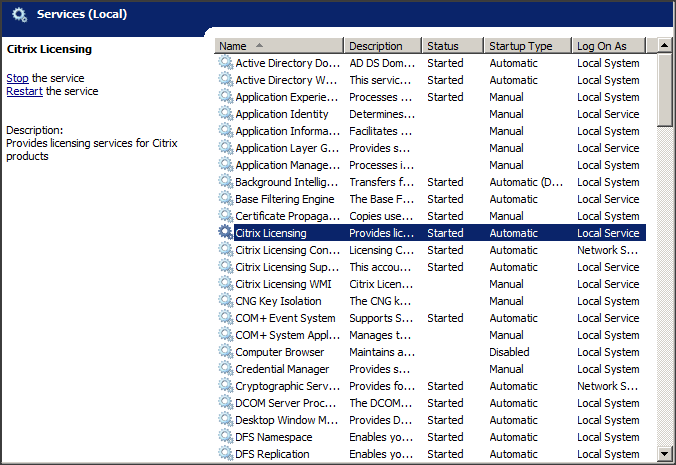This screenshot has height=465, width=676.
Task: Click gear icon next to Computer Browser
Action: pyautogui.click(x=225, y=352)
